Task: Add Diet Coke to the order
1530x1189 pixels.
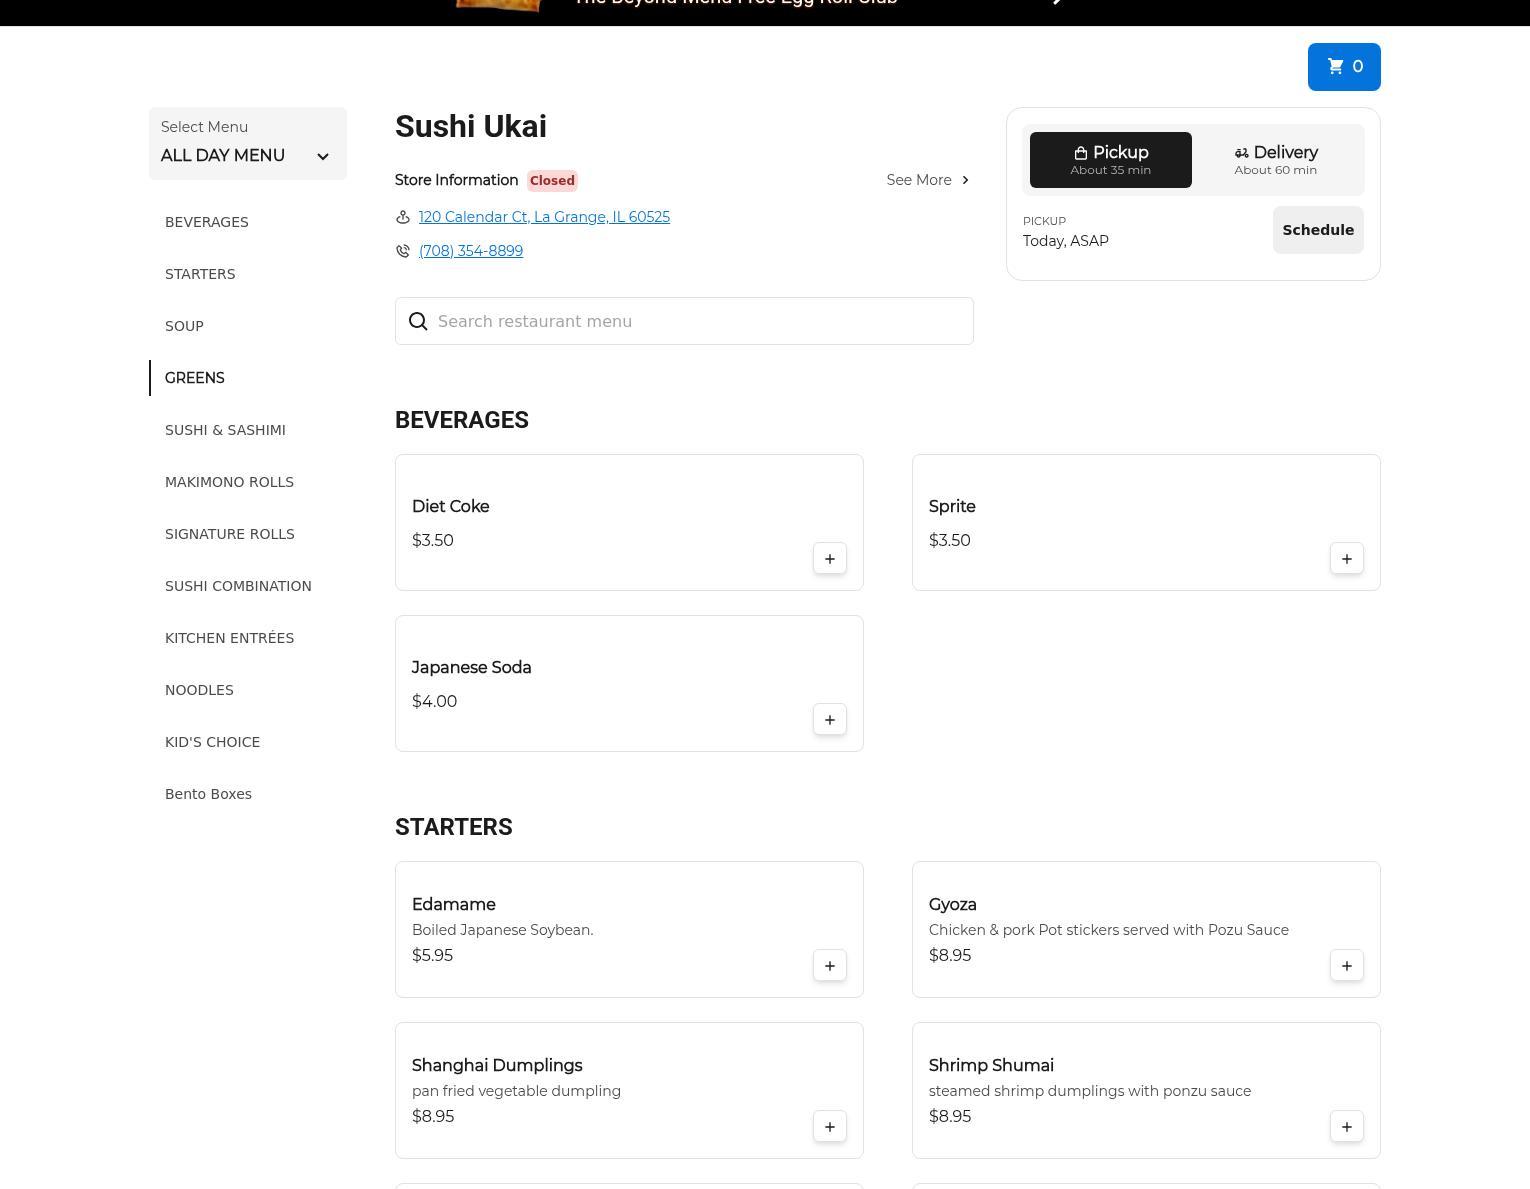Action: (829, 559)
